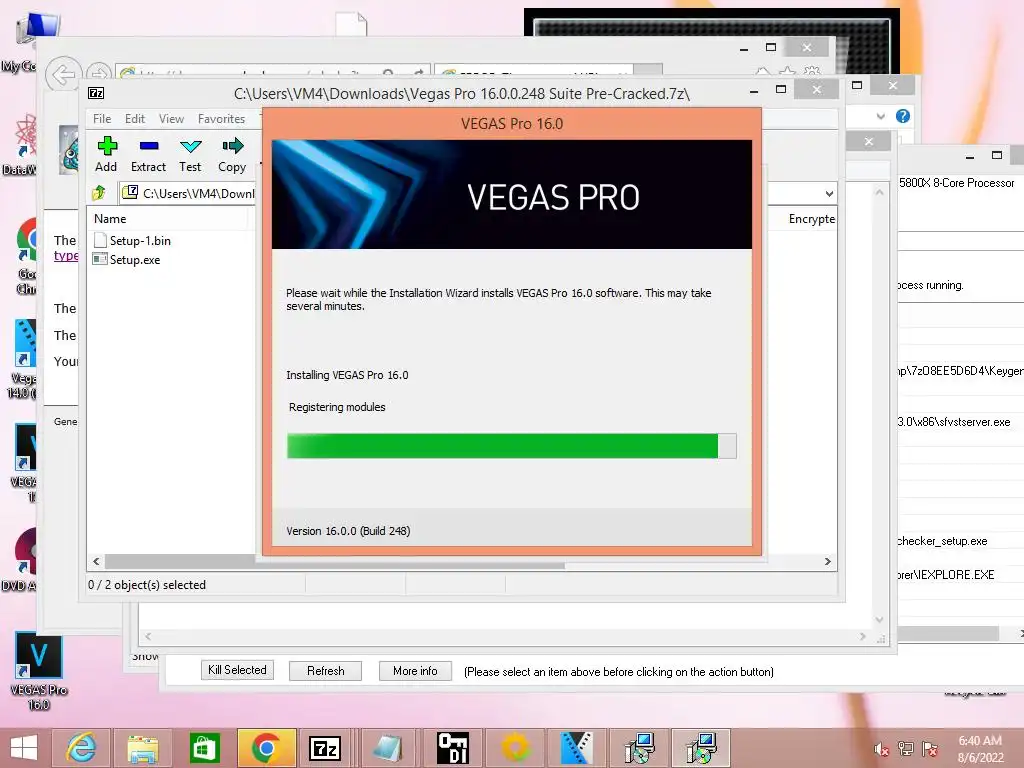Click dropdown chevron beside the help icon

(880, 116)
